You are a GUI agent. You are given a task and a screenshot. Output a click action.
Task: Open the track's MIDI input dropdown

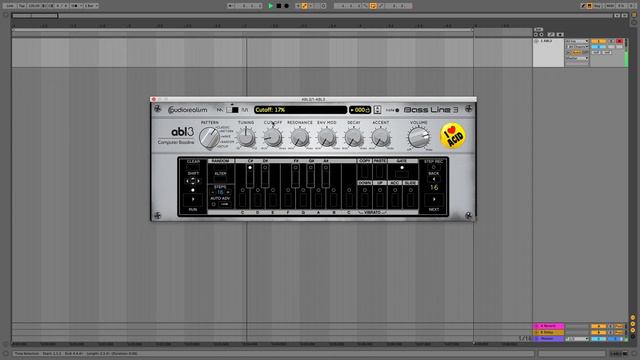point(577,42)
